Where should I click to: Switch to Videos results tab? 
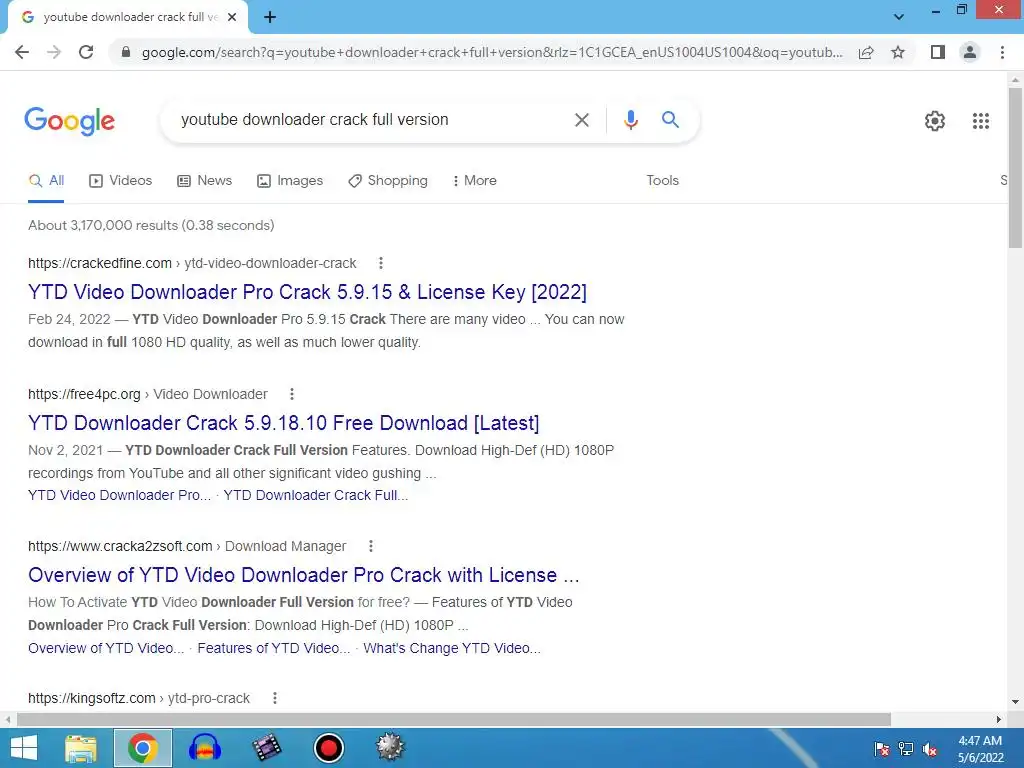120,181
